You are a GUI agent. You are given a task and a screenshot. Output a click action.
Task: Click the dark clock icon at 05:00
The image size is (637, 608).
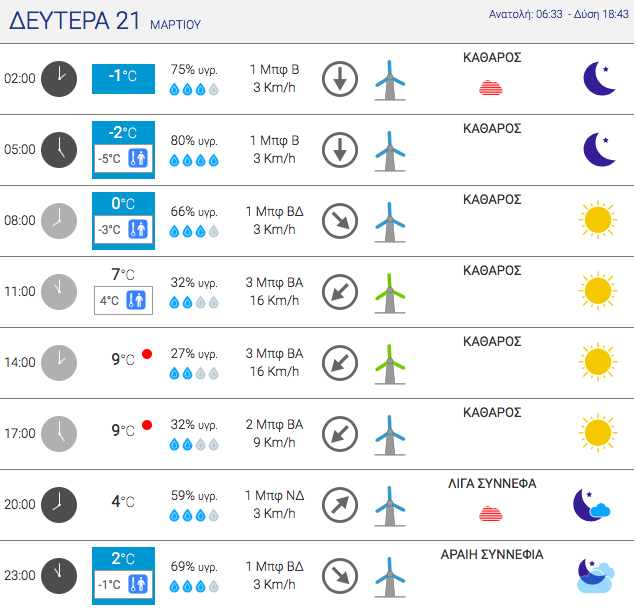point(59,150)
